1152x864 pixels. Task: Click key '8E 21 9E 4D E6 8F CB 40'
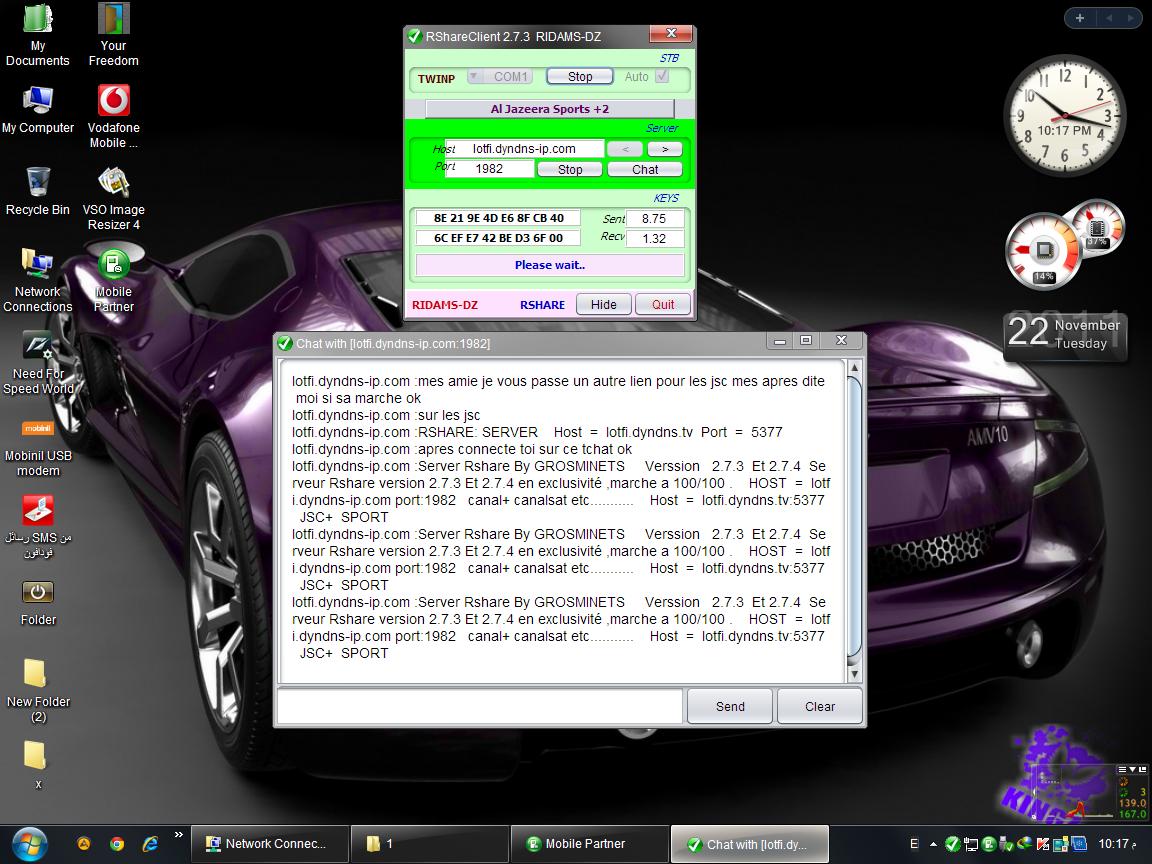click(x=498, y=217)
